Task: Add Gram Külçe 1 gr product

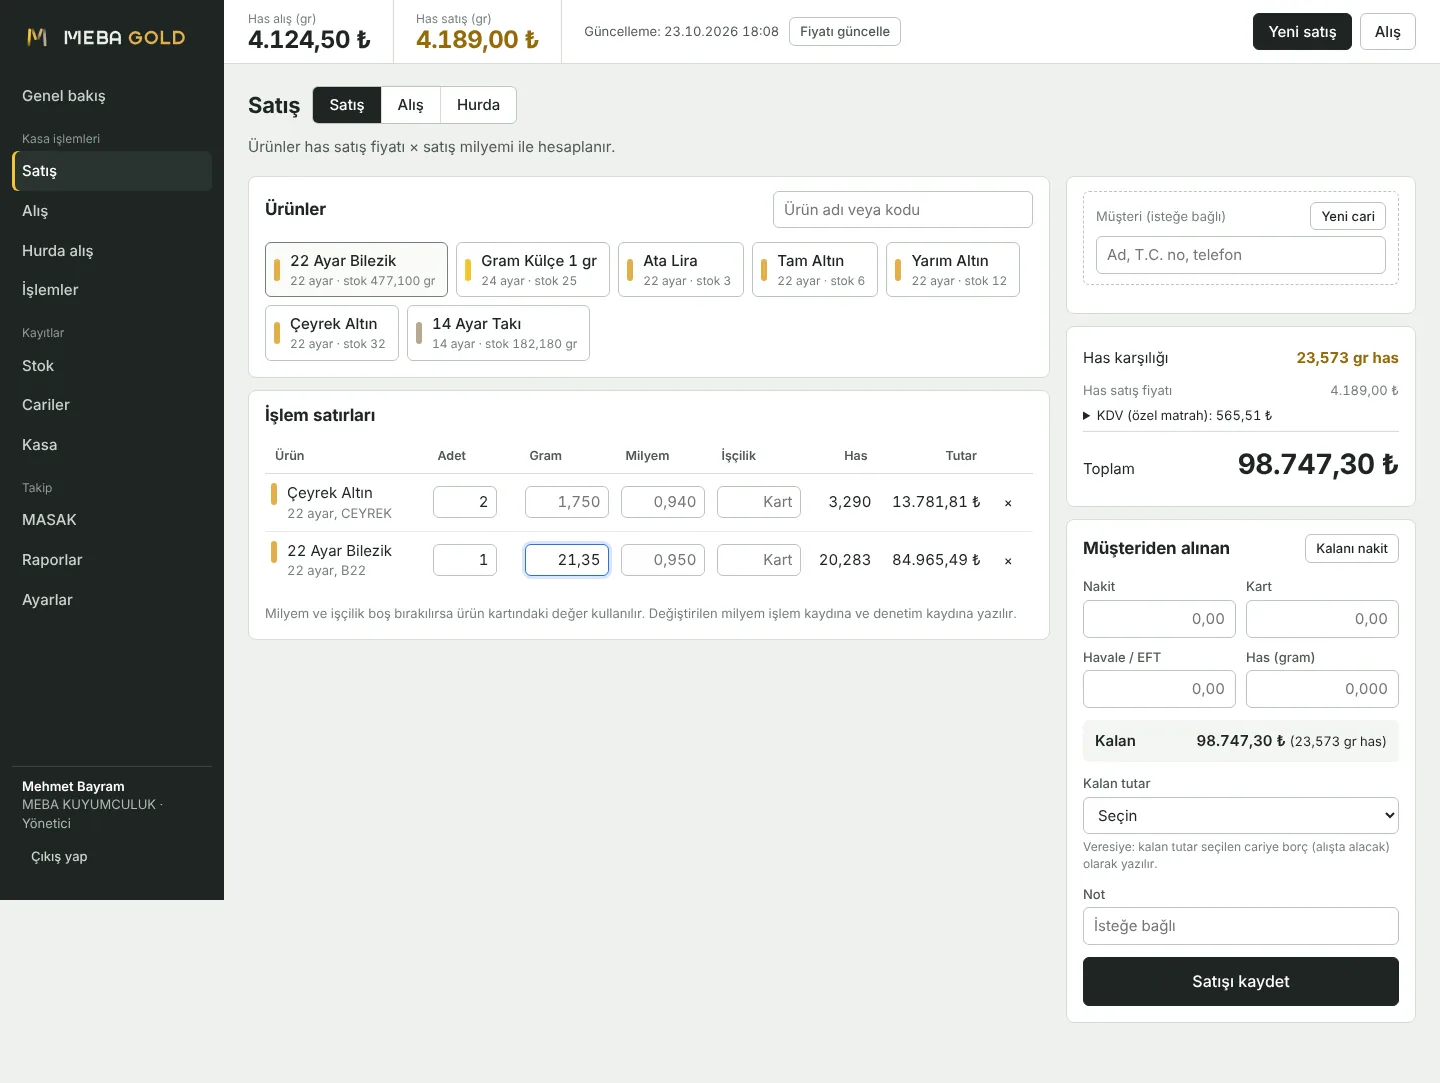Action: [532, 270]
